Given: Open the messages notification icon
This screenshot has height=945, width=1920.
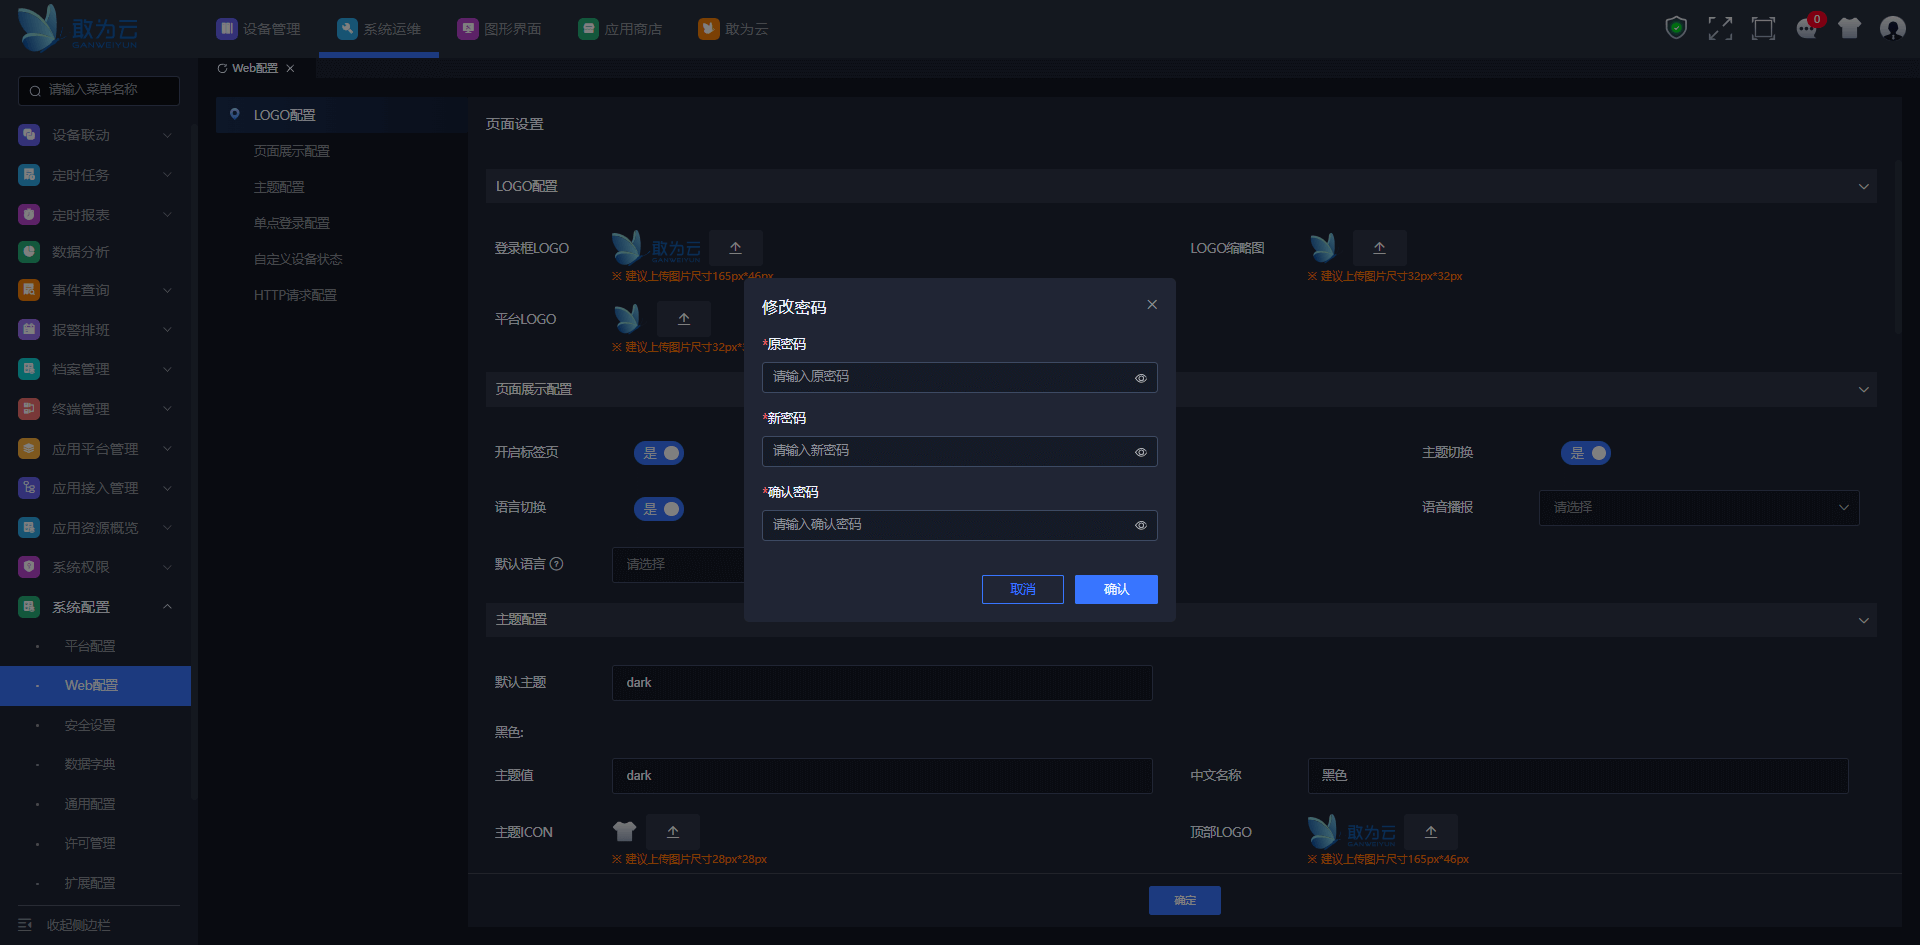Looking at the screenshot, I should coord(1806,28).
